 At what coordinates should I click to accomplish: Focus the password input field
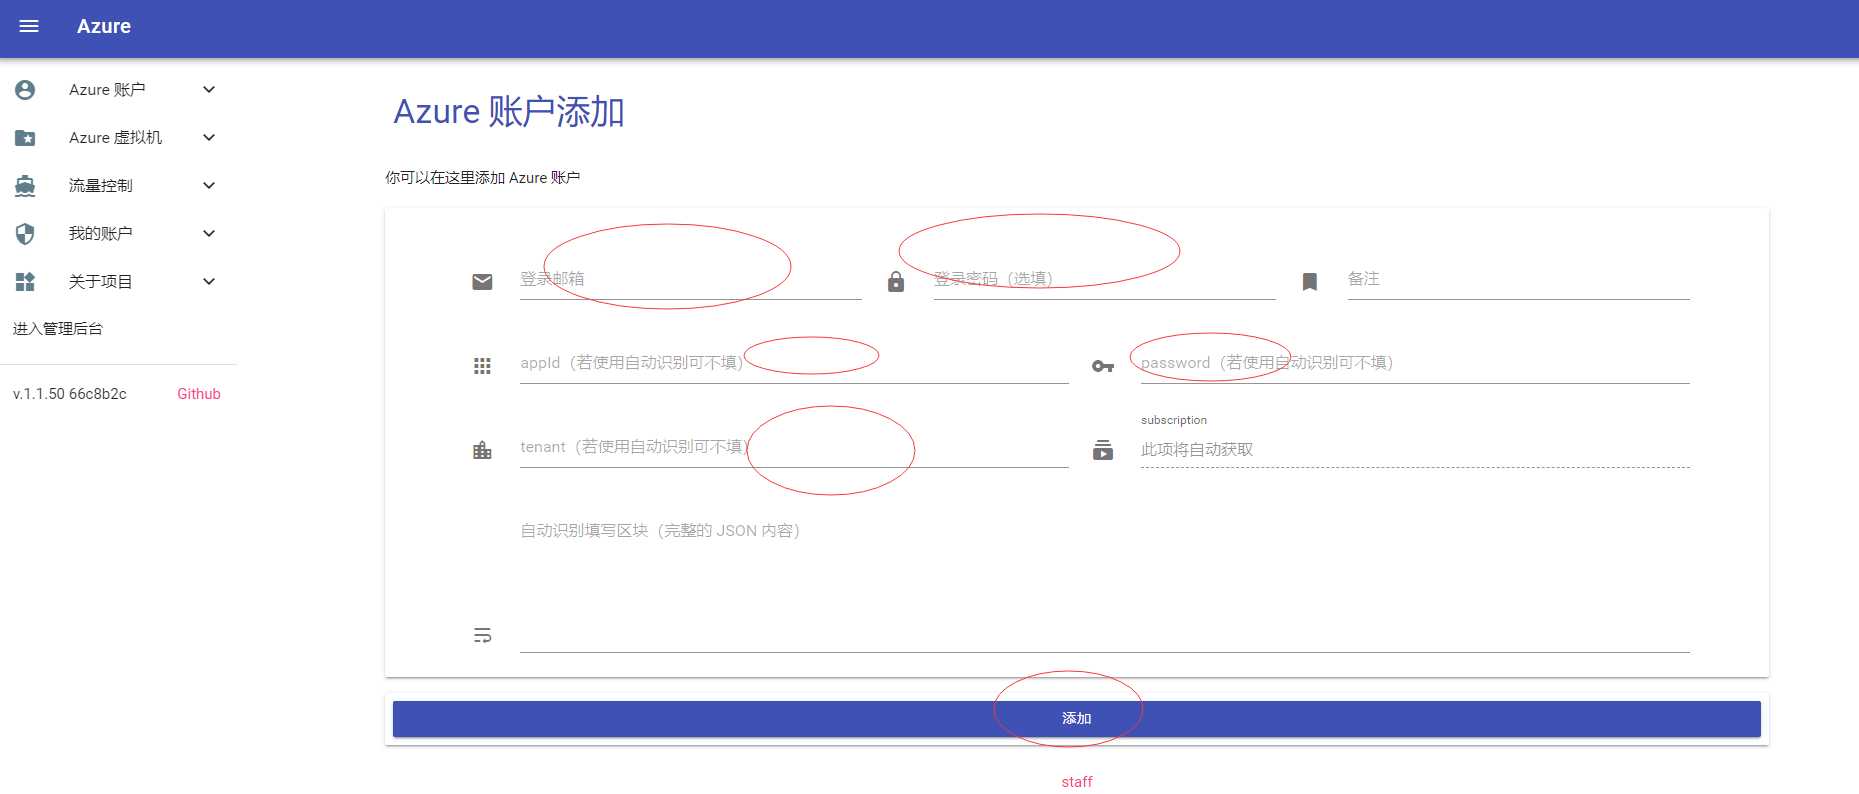point(1415,363)
